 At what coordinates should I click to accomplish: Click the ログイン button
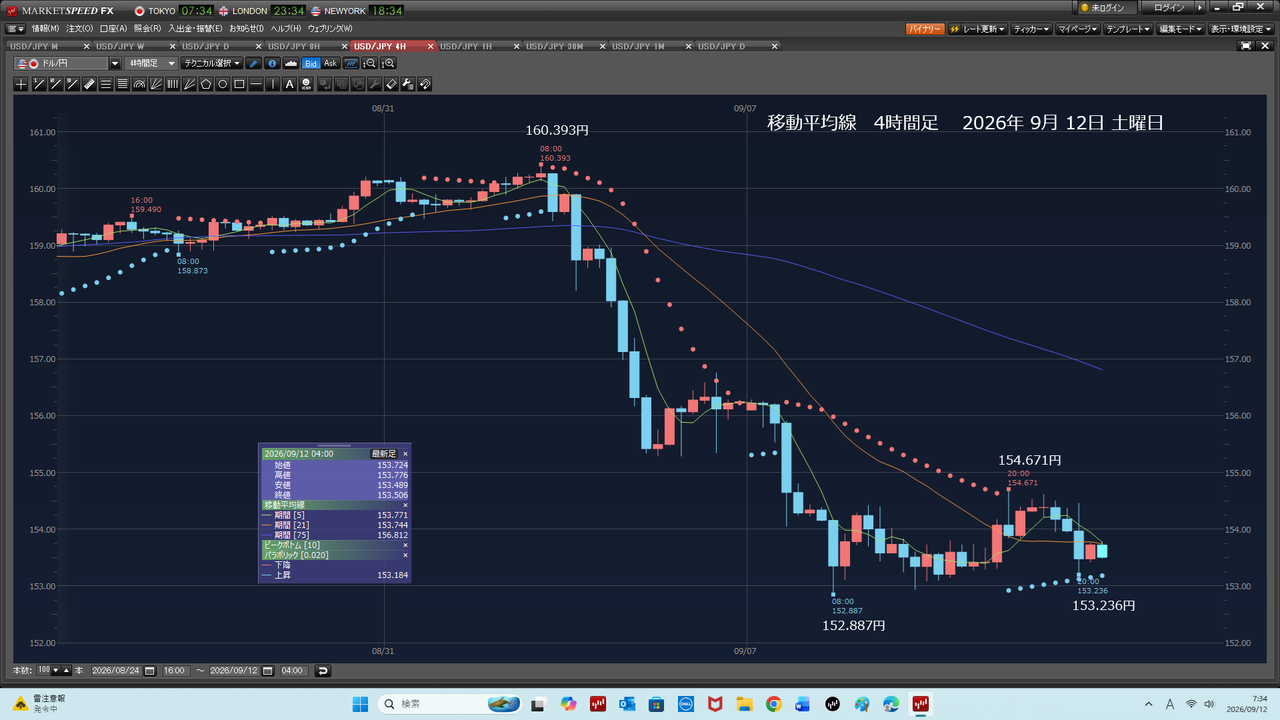[x=1169, y=8]
